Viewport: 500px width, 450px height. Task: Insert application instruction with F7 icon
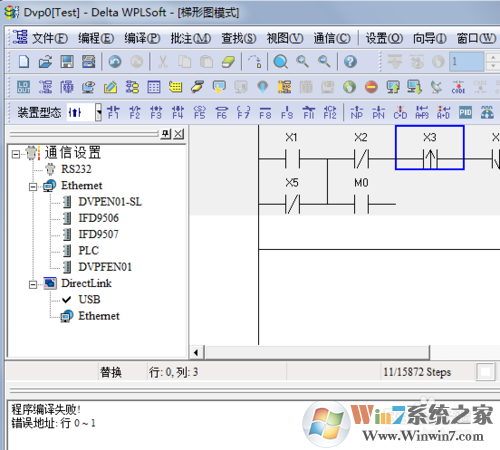point(243,112)
